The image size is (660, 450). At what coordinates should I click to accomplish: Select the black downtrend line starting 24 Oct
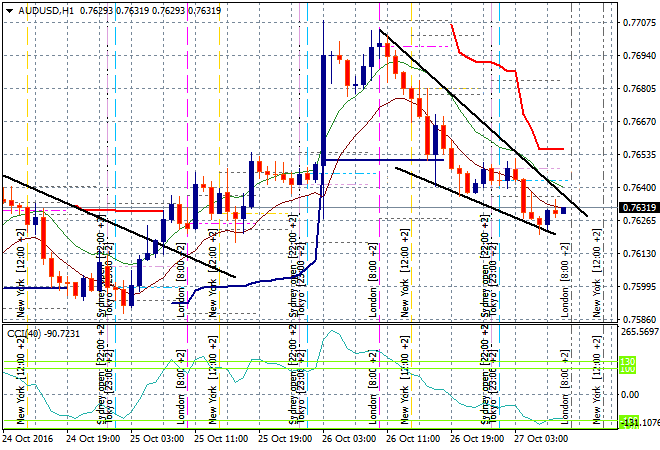pyautogui.click(x=119, y=226)
